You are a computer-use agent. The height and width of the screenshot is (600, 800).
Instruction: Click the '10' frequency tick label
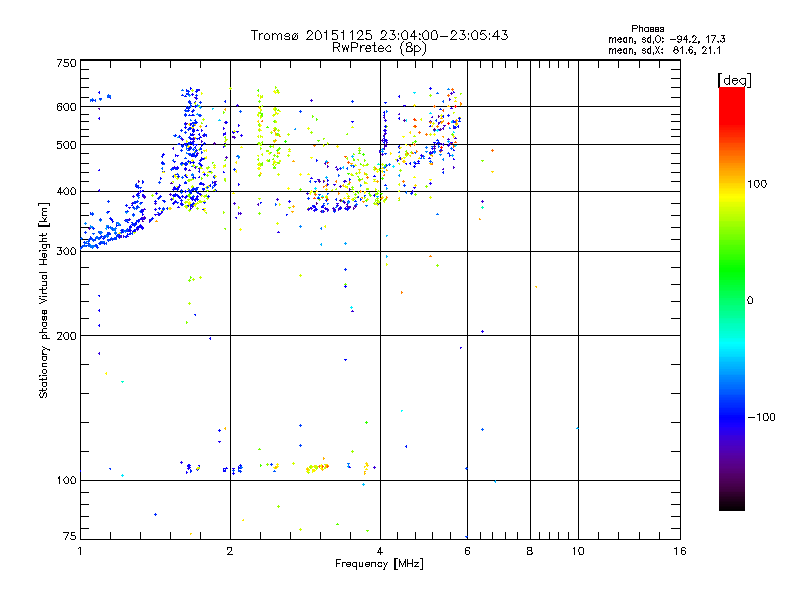pos(578,551)
